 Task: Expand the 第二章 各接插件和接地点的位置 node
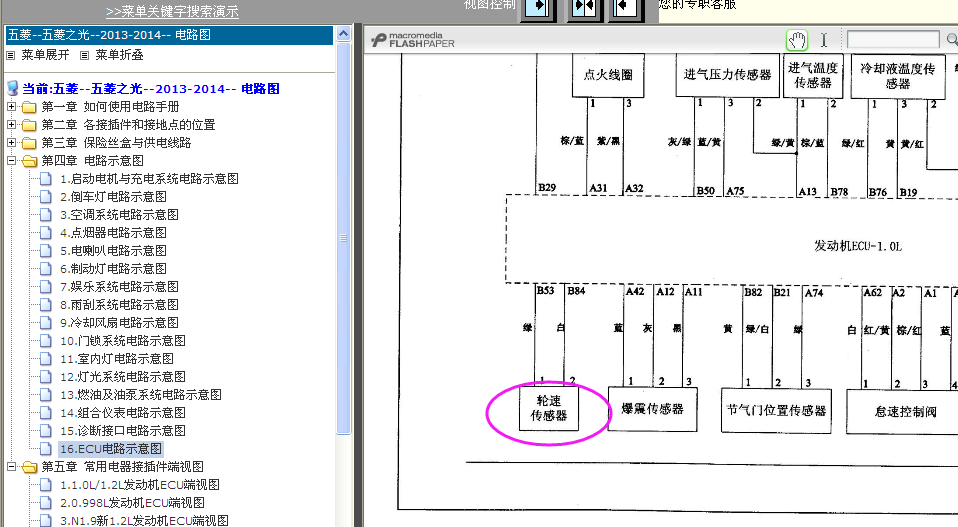click(x=11, y=125)
